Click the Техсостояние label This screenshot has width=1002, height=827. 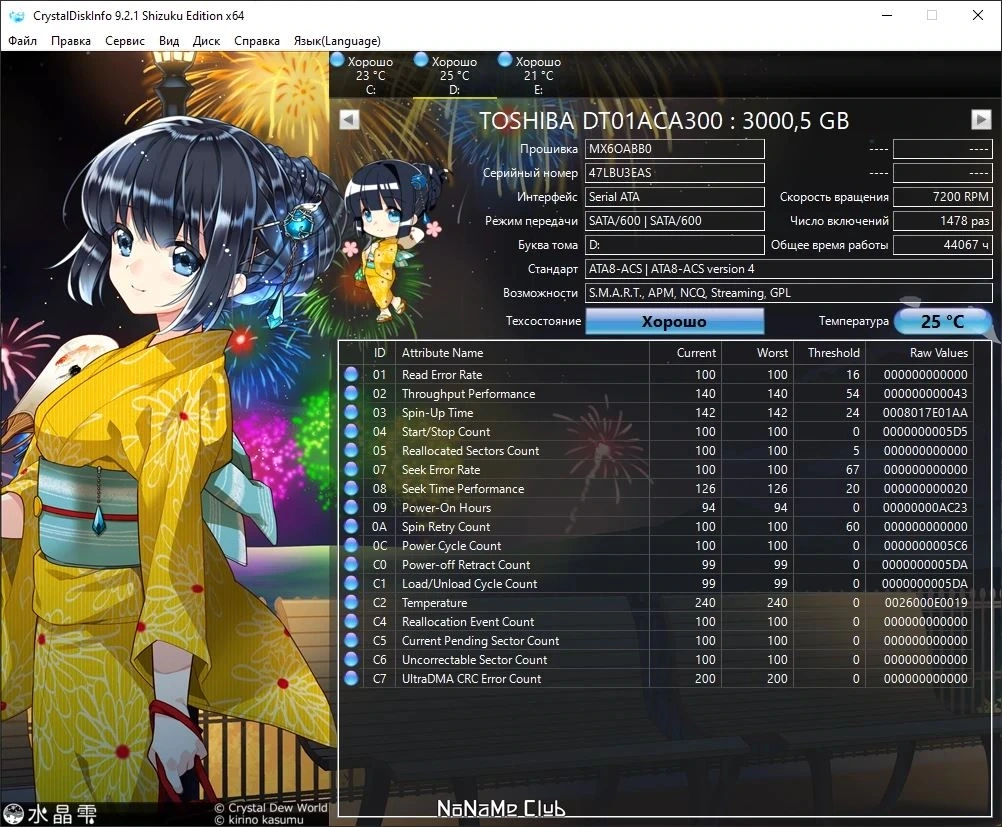(x=543, y=321)
